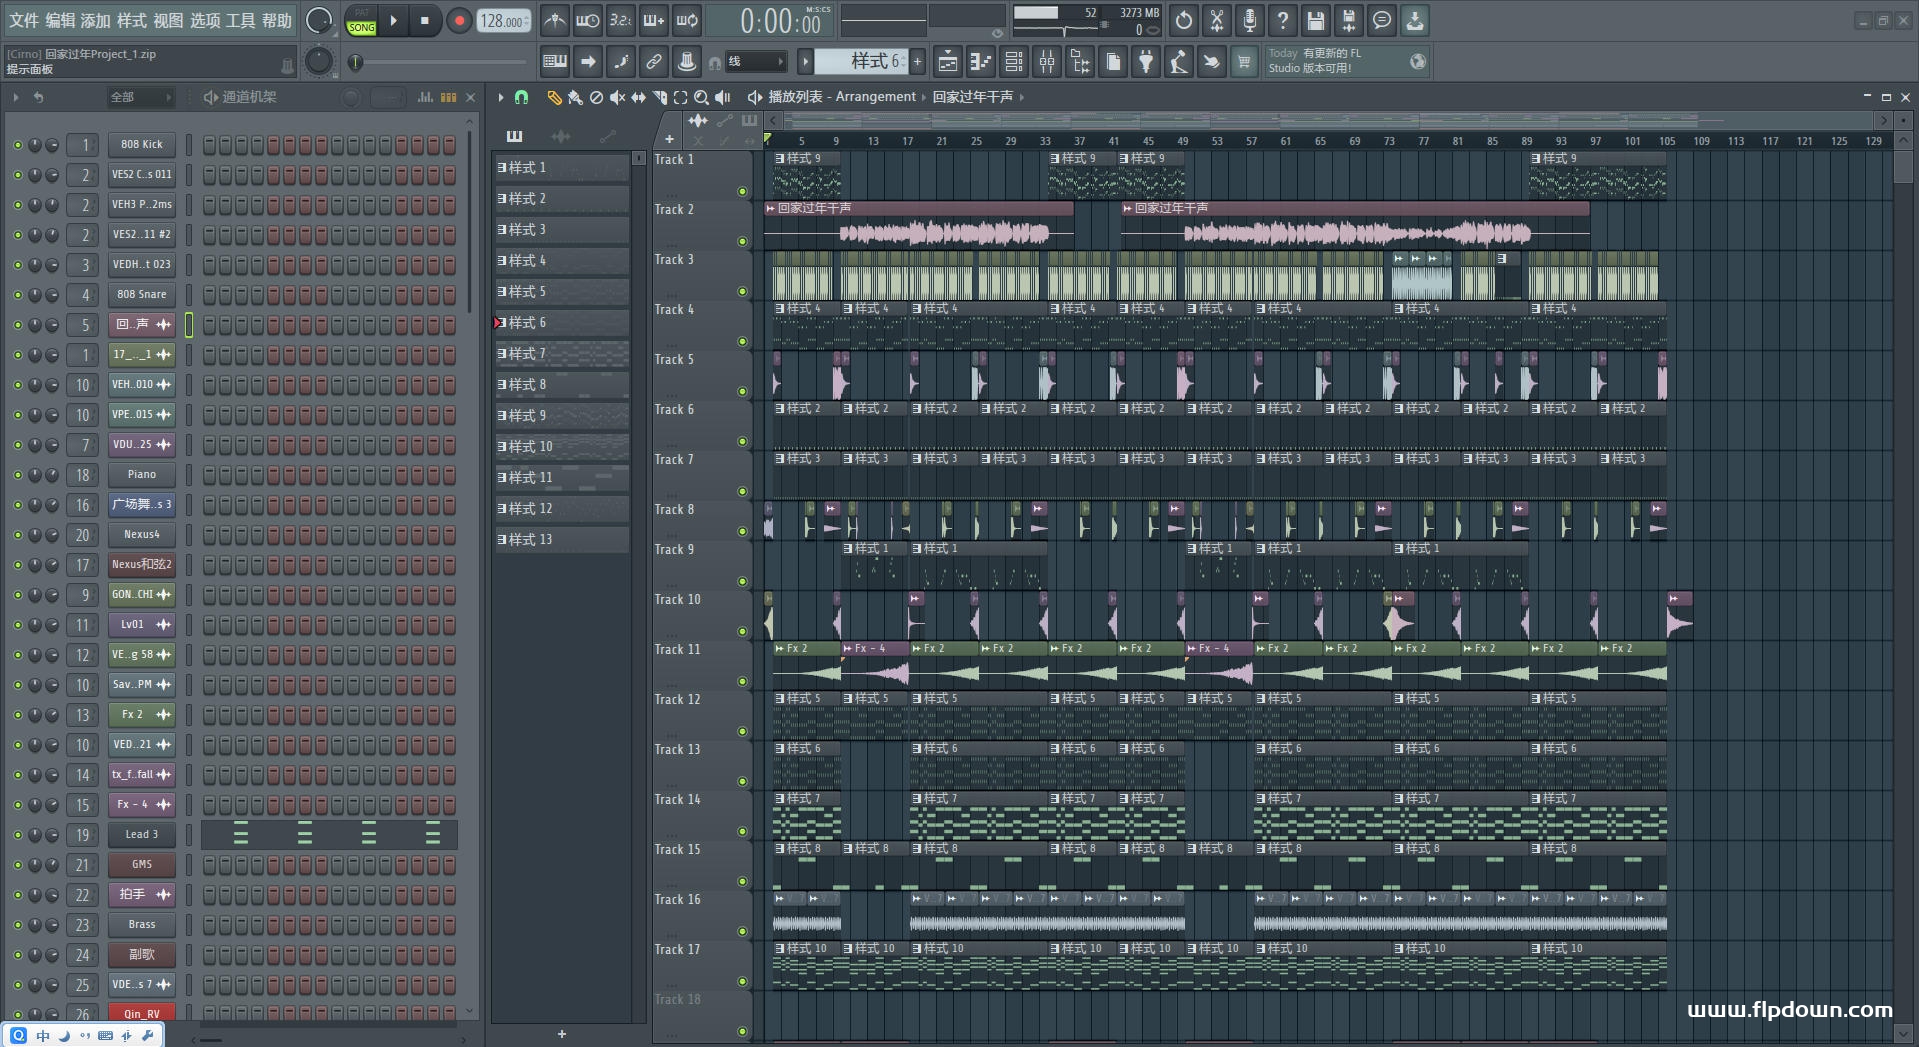Click the save project floppy icon

pos(1316,20)
